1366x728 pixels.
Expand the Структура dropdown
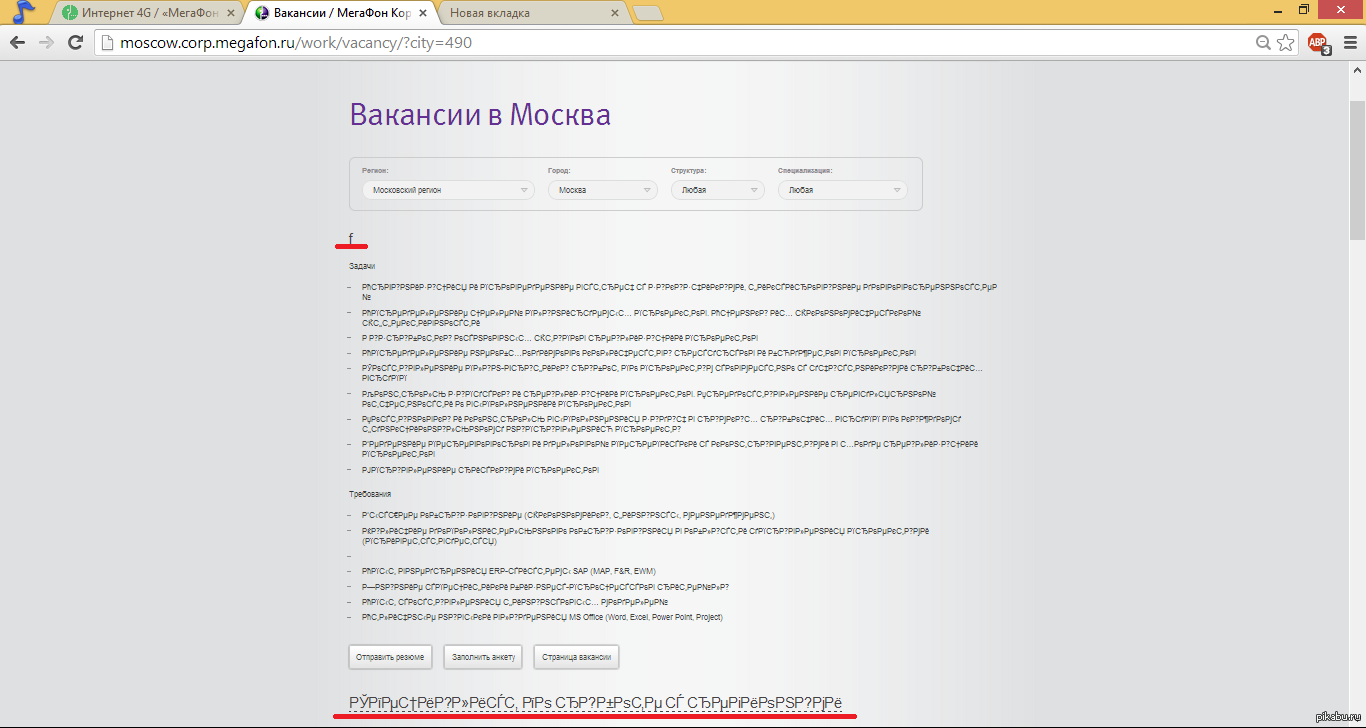pyautogui.click(x=717, y=190)
